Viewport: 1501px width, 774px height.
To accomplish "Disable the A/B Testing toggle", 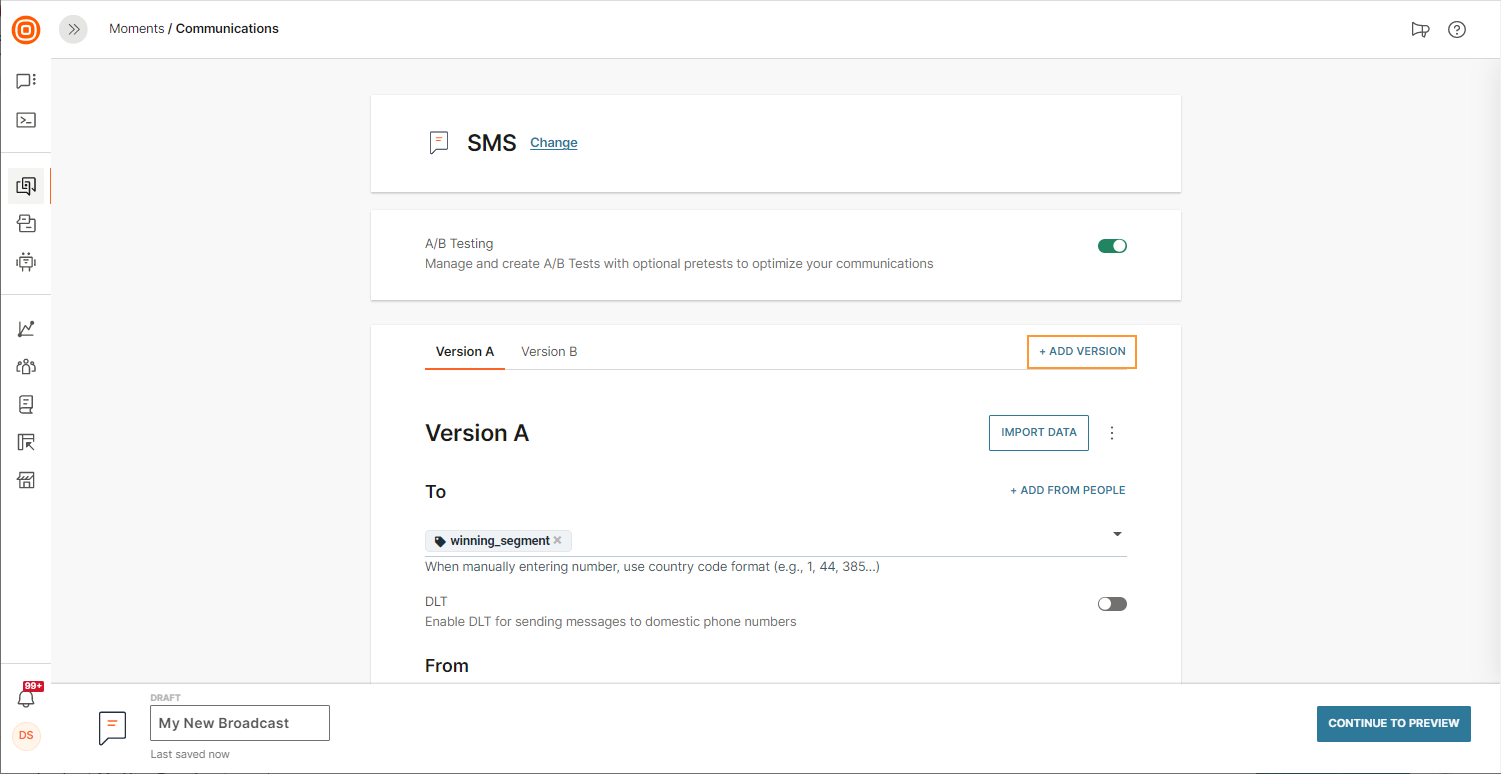I will (1112, 246).
